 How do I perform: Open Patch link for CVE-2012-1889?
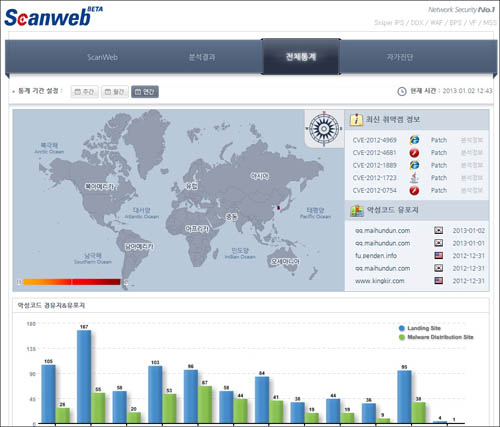coord(439,165)
